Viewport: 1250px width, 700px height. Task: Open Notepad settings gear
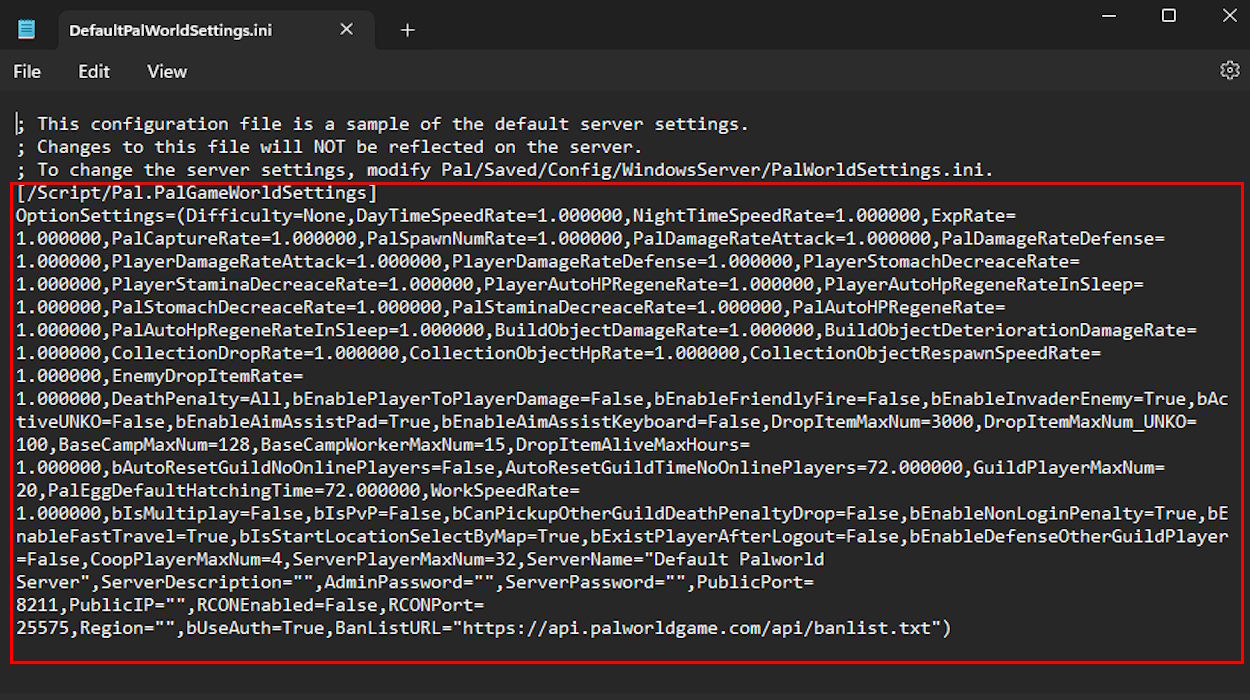coord(1229,70)
